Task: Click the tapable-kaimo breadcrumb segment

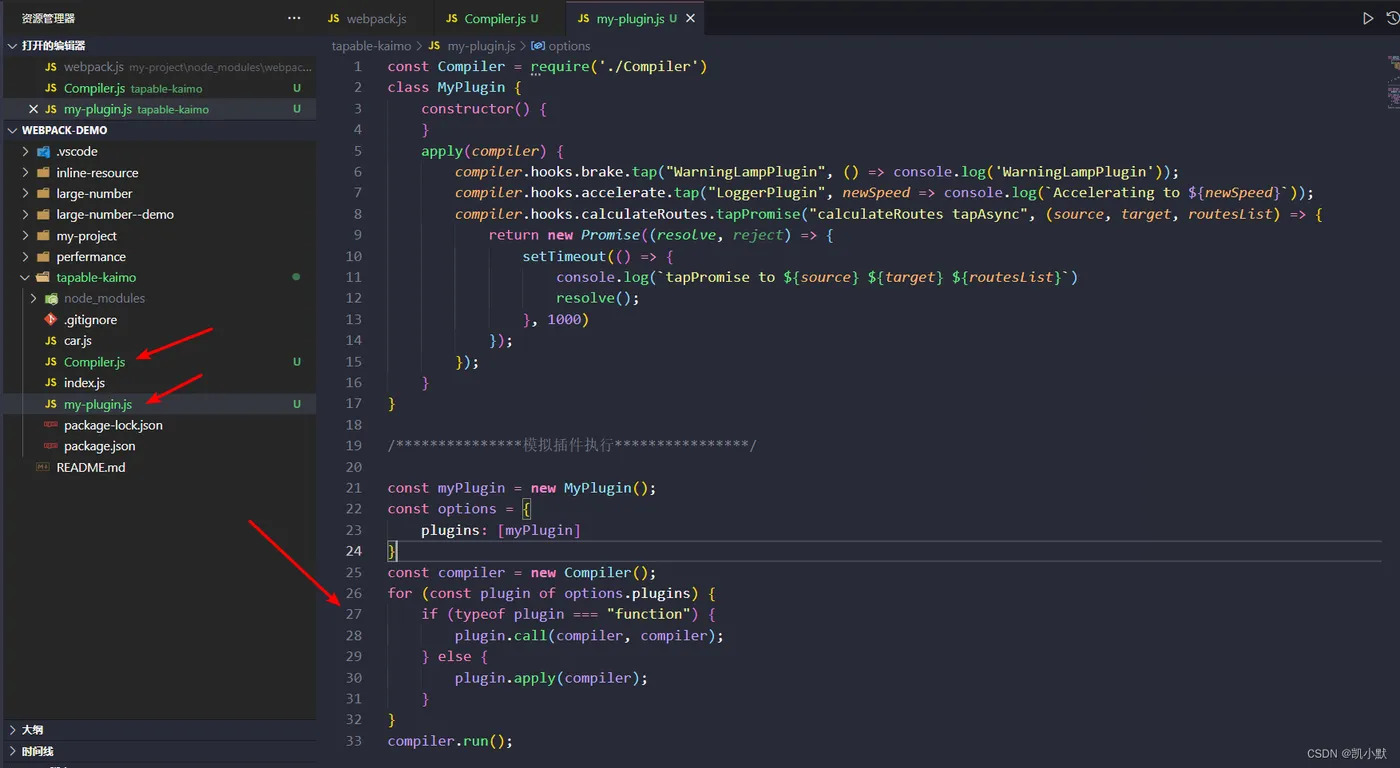Action: pyautogui.click(x=371, y=46)
